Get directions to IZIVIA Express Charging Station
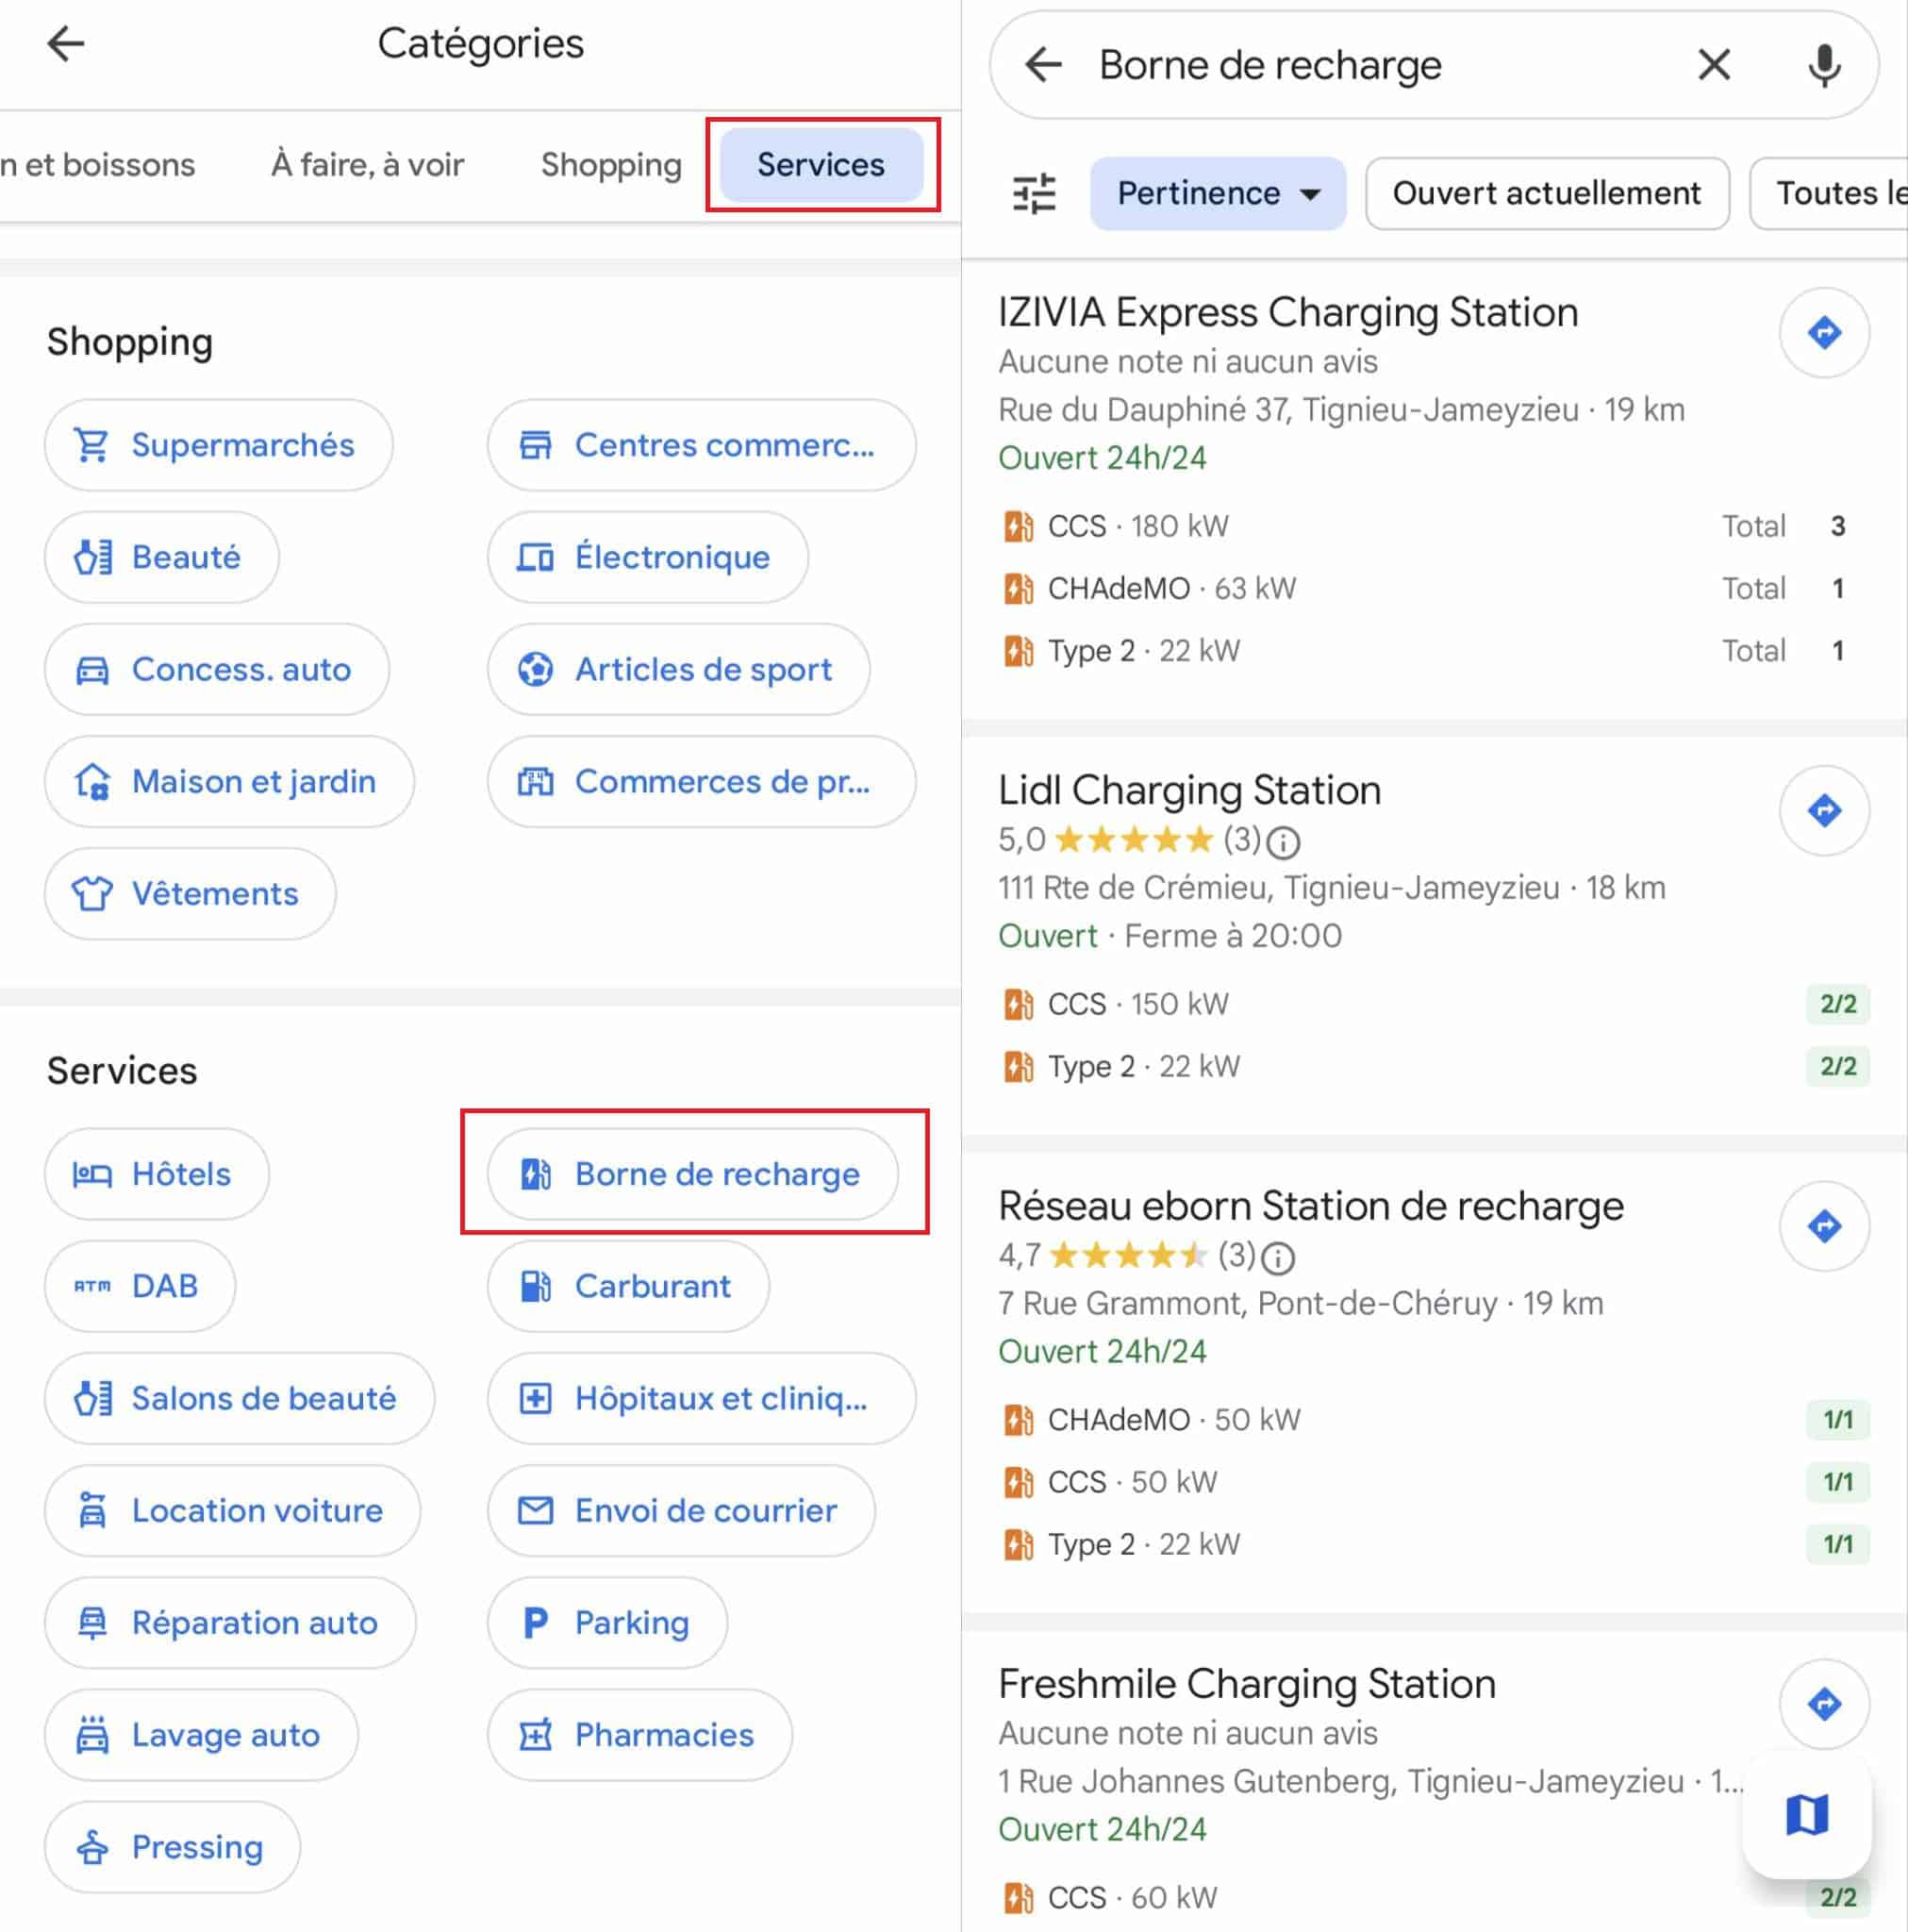Screen dimensions: 1908x1932 click(x=1824, y=332)
